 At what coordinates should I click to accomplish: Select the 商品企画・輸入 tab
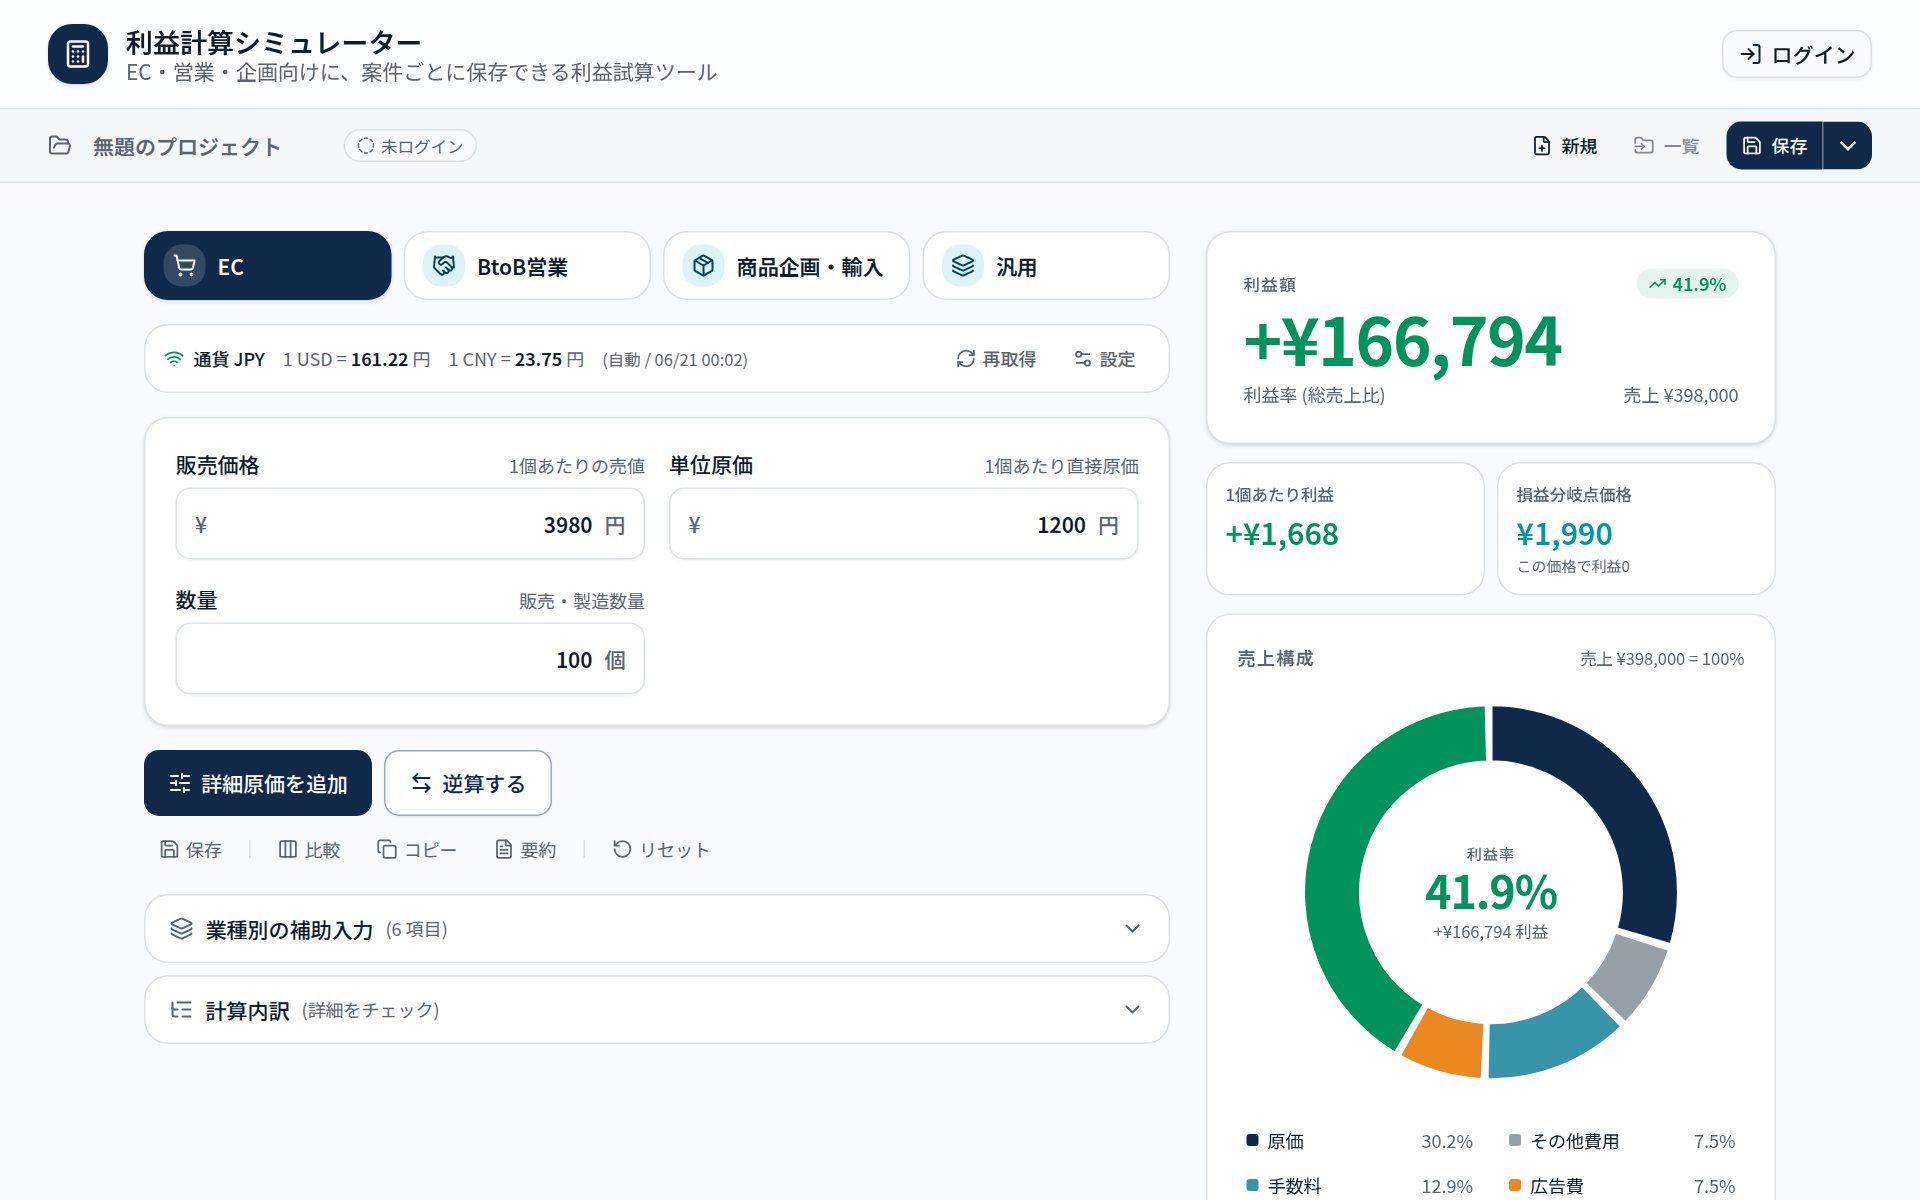(786, 266)
